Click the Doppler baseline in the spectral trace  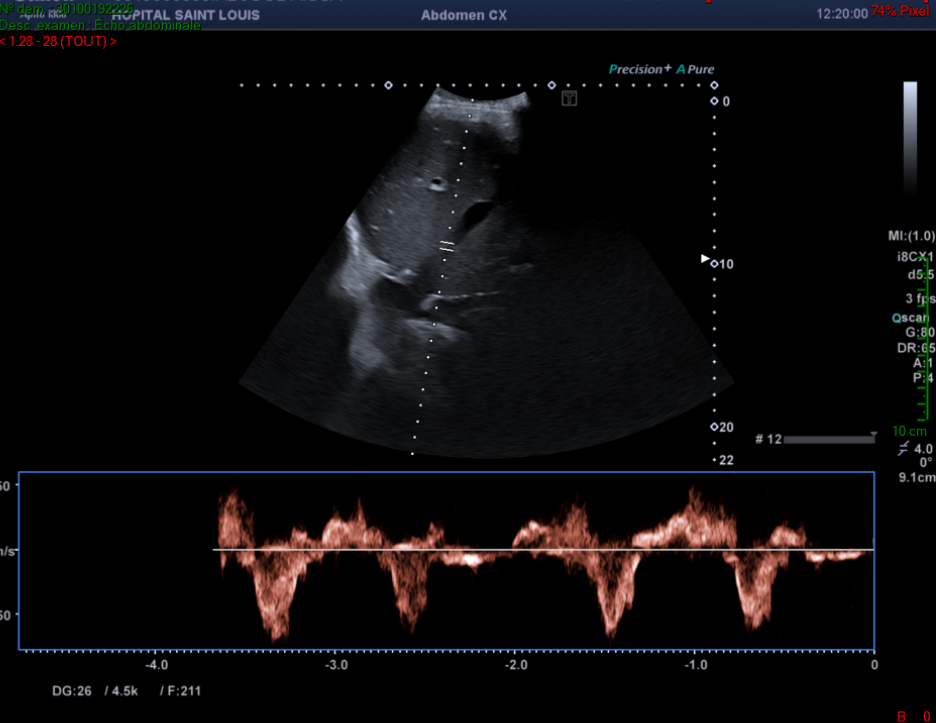[543, 550]
